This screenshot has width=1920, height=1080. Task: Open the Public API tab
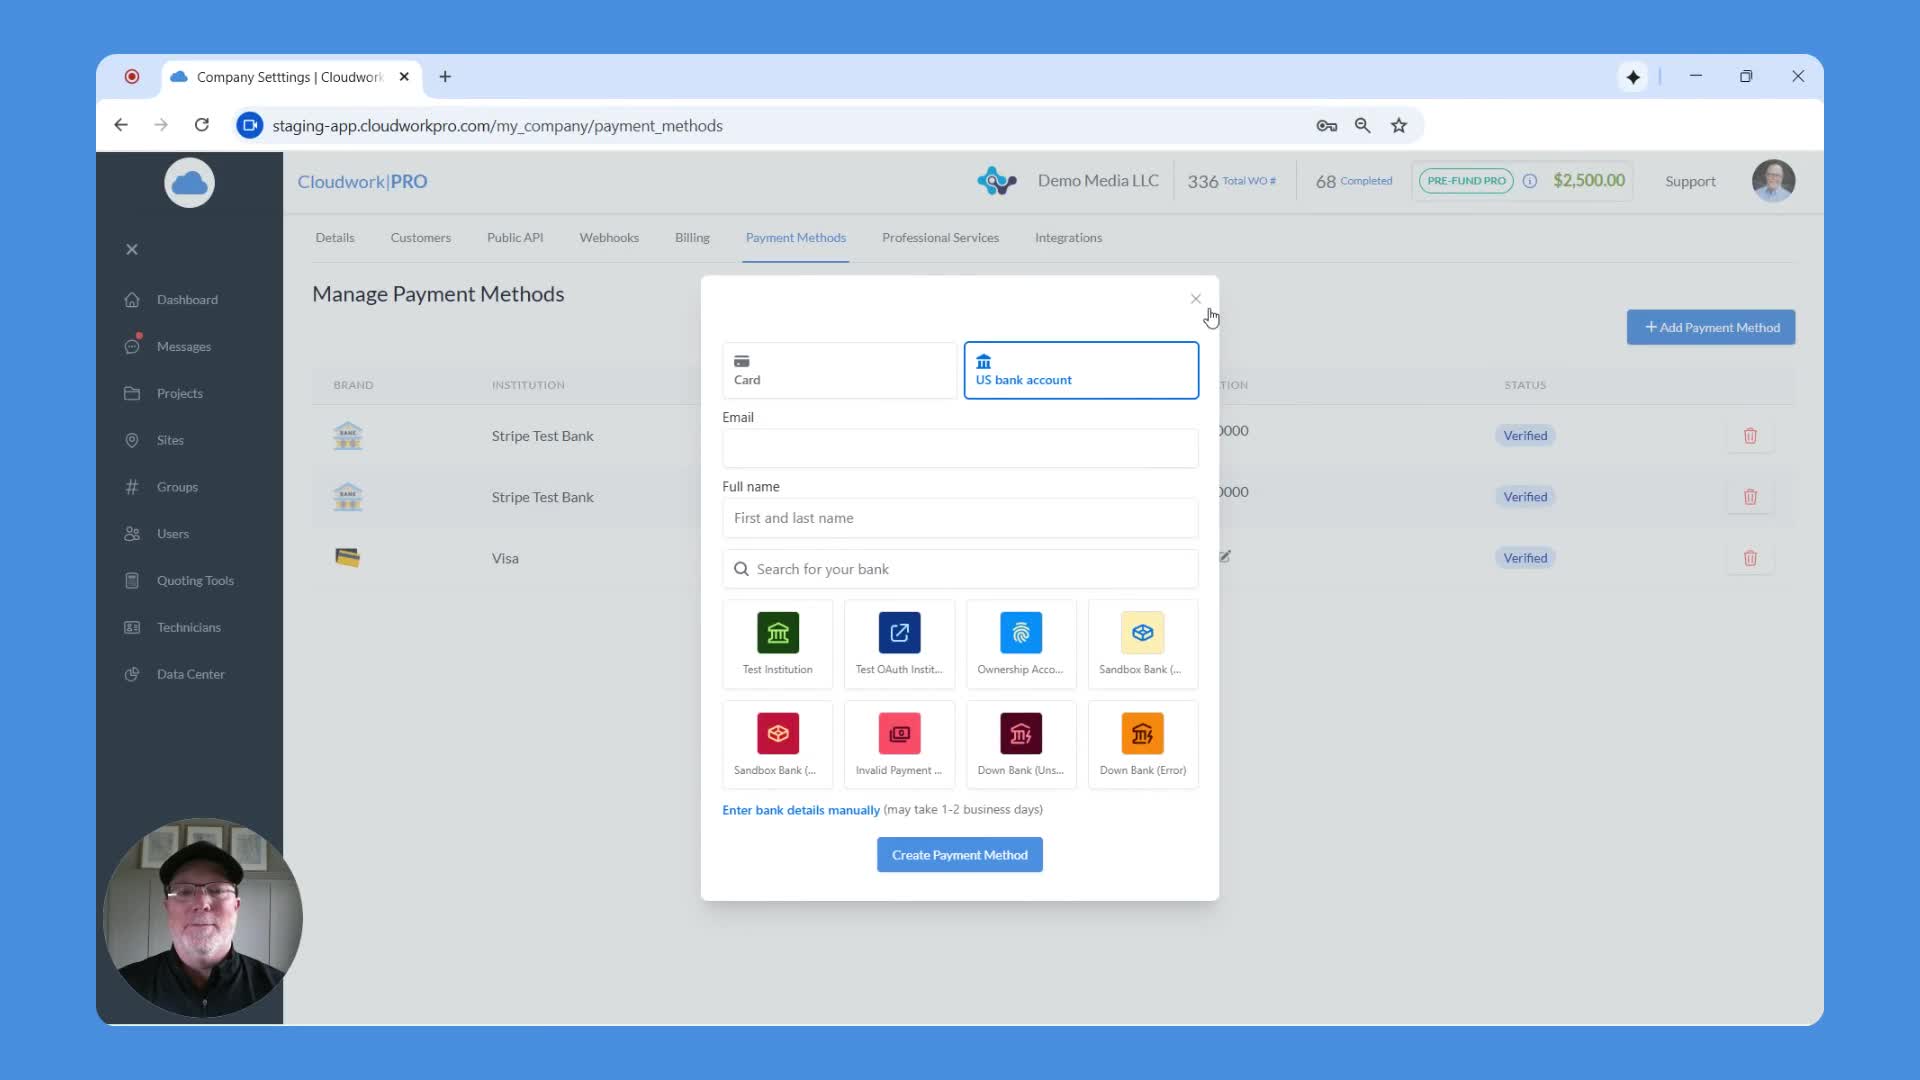click(x=515, y=238)
